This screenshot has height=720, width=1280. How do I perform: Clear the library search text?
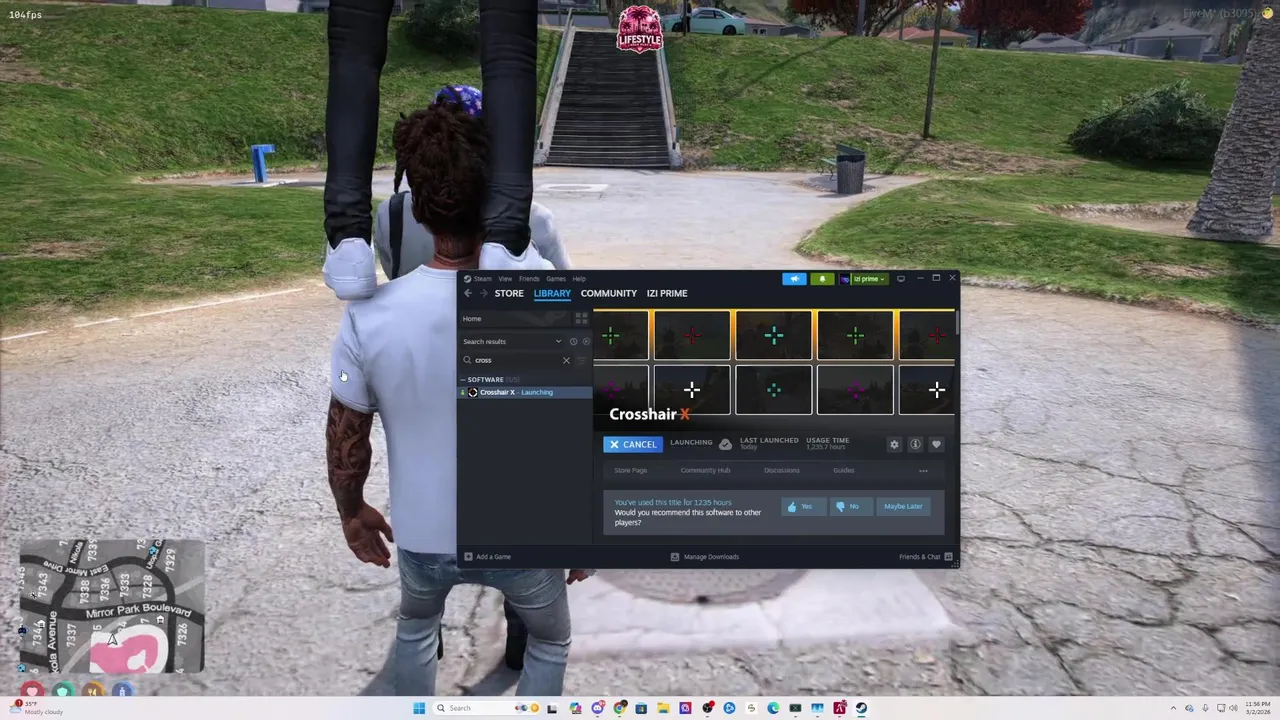566,360
